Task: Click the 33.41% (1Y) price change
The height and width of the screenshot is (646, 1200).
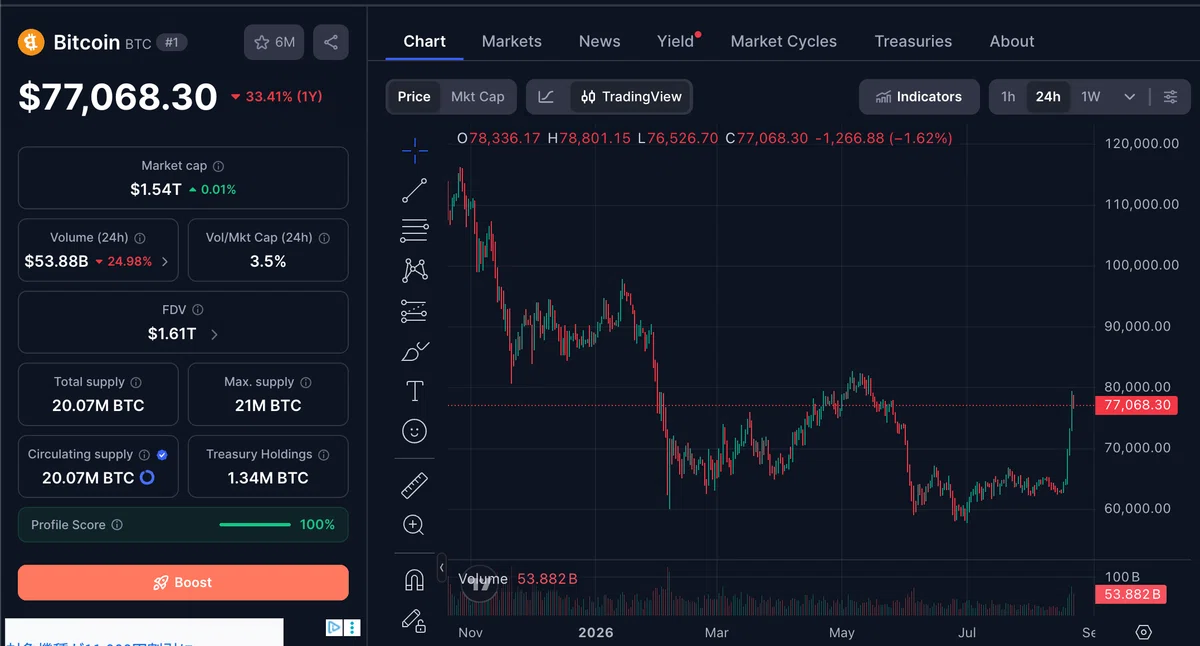Action: [x=276, y=97]
